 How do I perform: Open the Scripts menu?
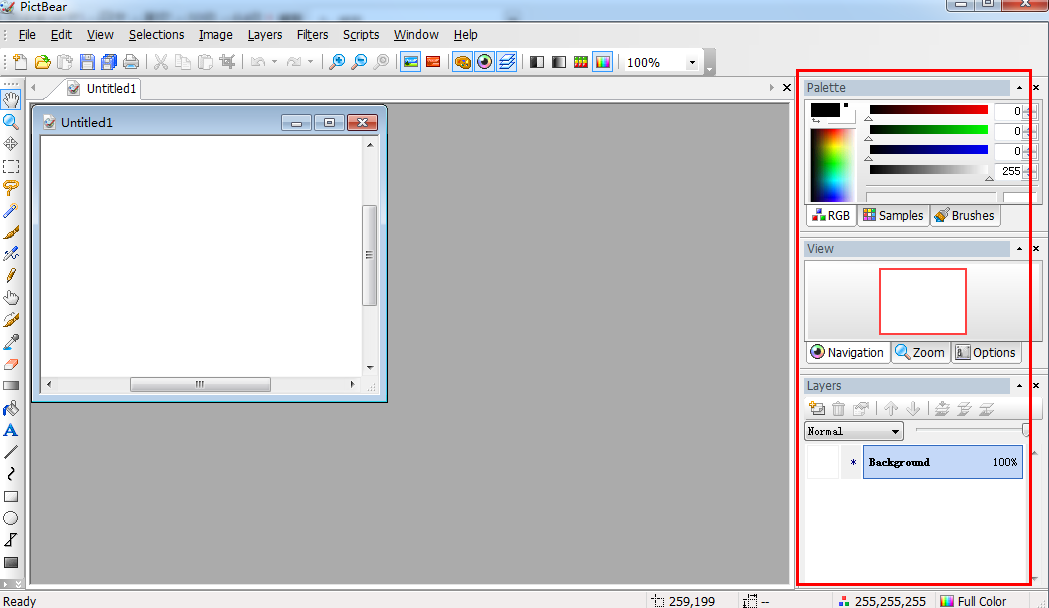pos(361,35)
